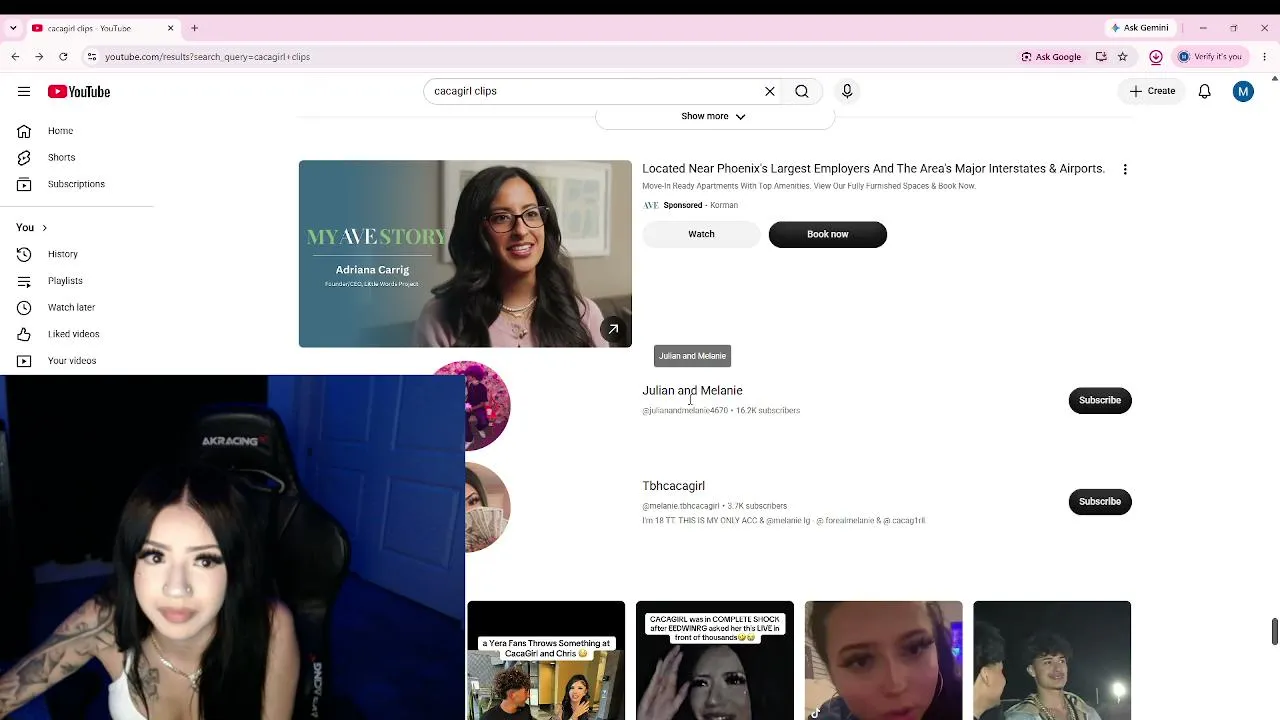Go forward in browser history
The width and height of the screenshot is (1280, 720).
(x=39, y=57)
